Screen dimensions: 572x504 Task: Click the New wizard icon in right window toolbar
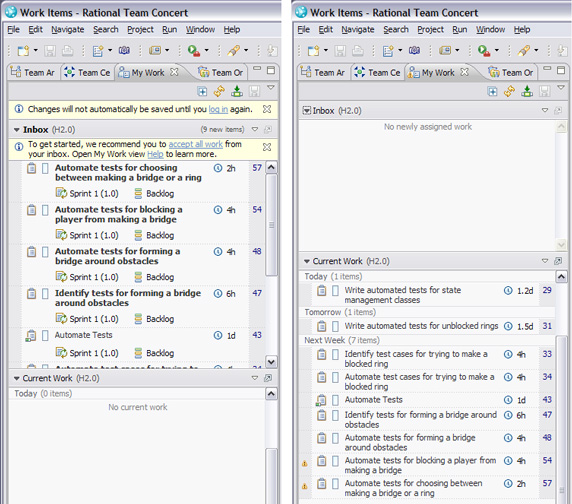[314, 50]
